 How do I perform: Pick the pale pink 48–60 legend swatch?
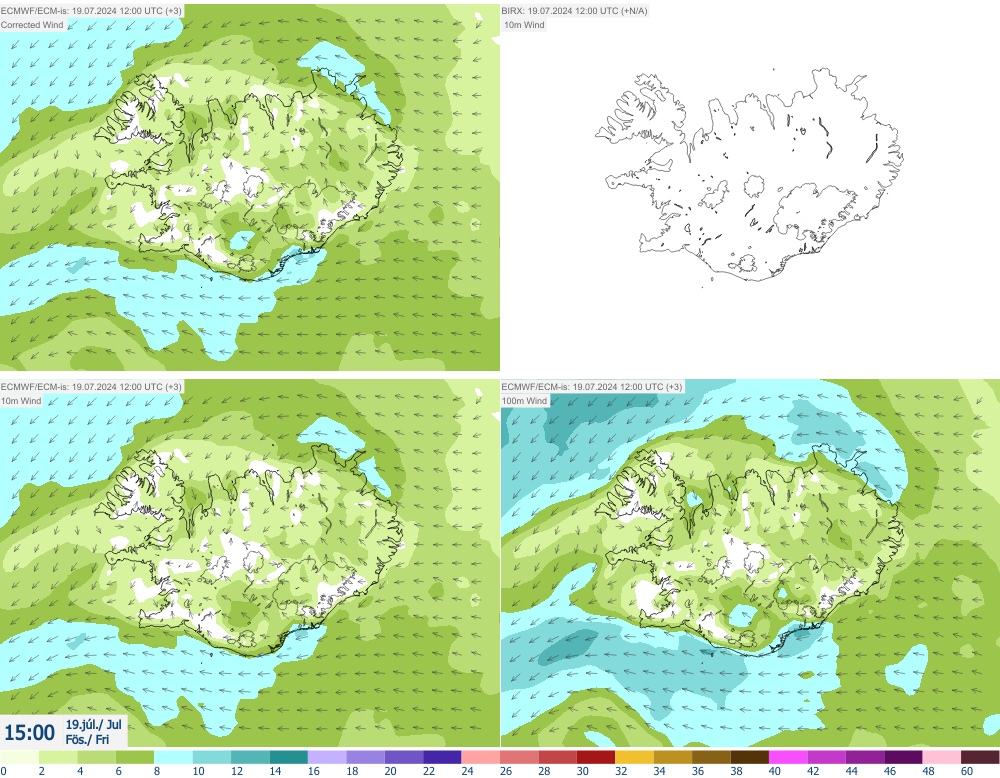pos(942,757)
